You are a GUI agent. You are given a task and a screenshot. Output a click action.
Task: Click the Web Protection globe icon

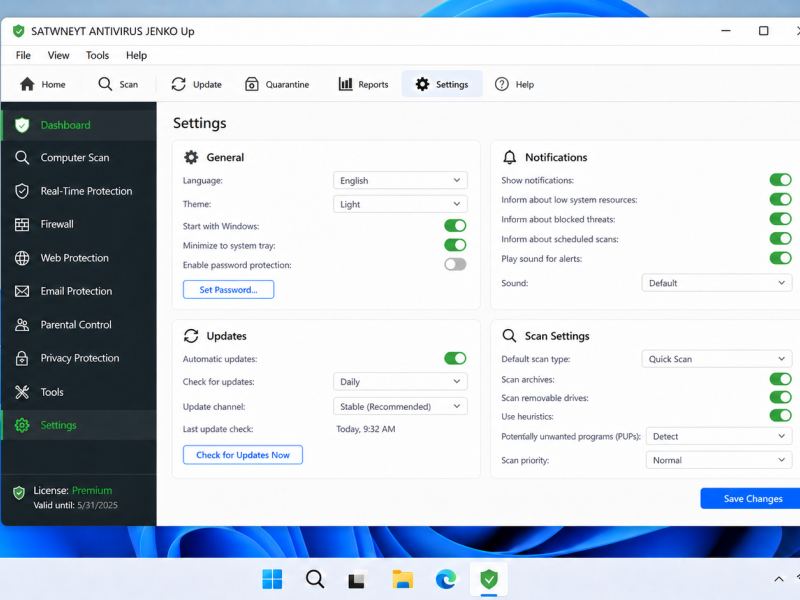[22, 258]
